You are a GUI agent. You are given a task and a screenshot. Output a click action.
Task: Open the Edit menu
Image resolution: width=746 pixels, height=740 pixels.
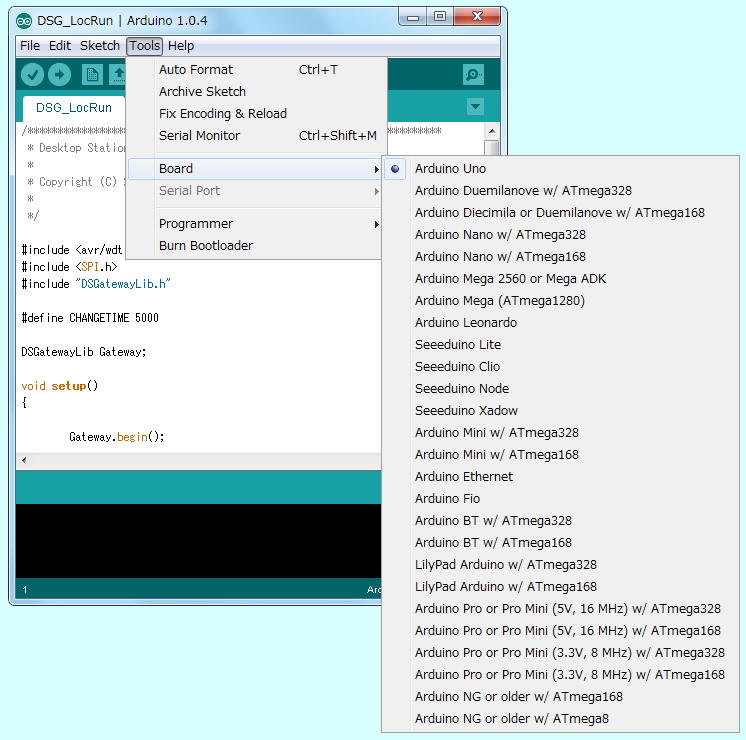[59, 46]
